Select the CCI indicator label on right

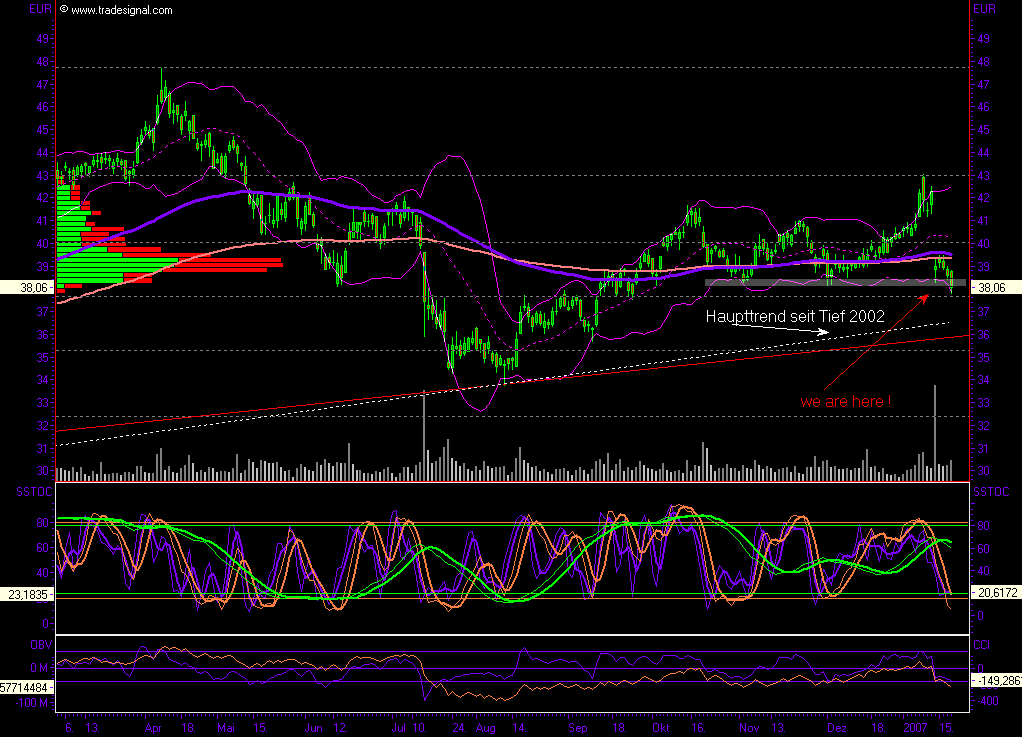(x=984, y=645)
